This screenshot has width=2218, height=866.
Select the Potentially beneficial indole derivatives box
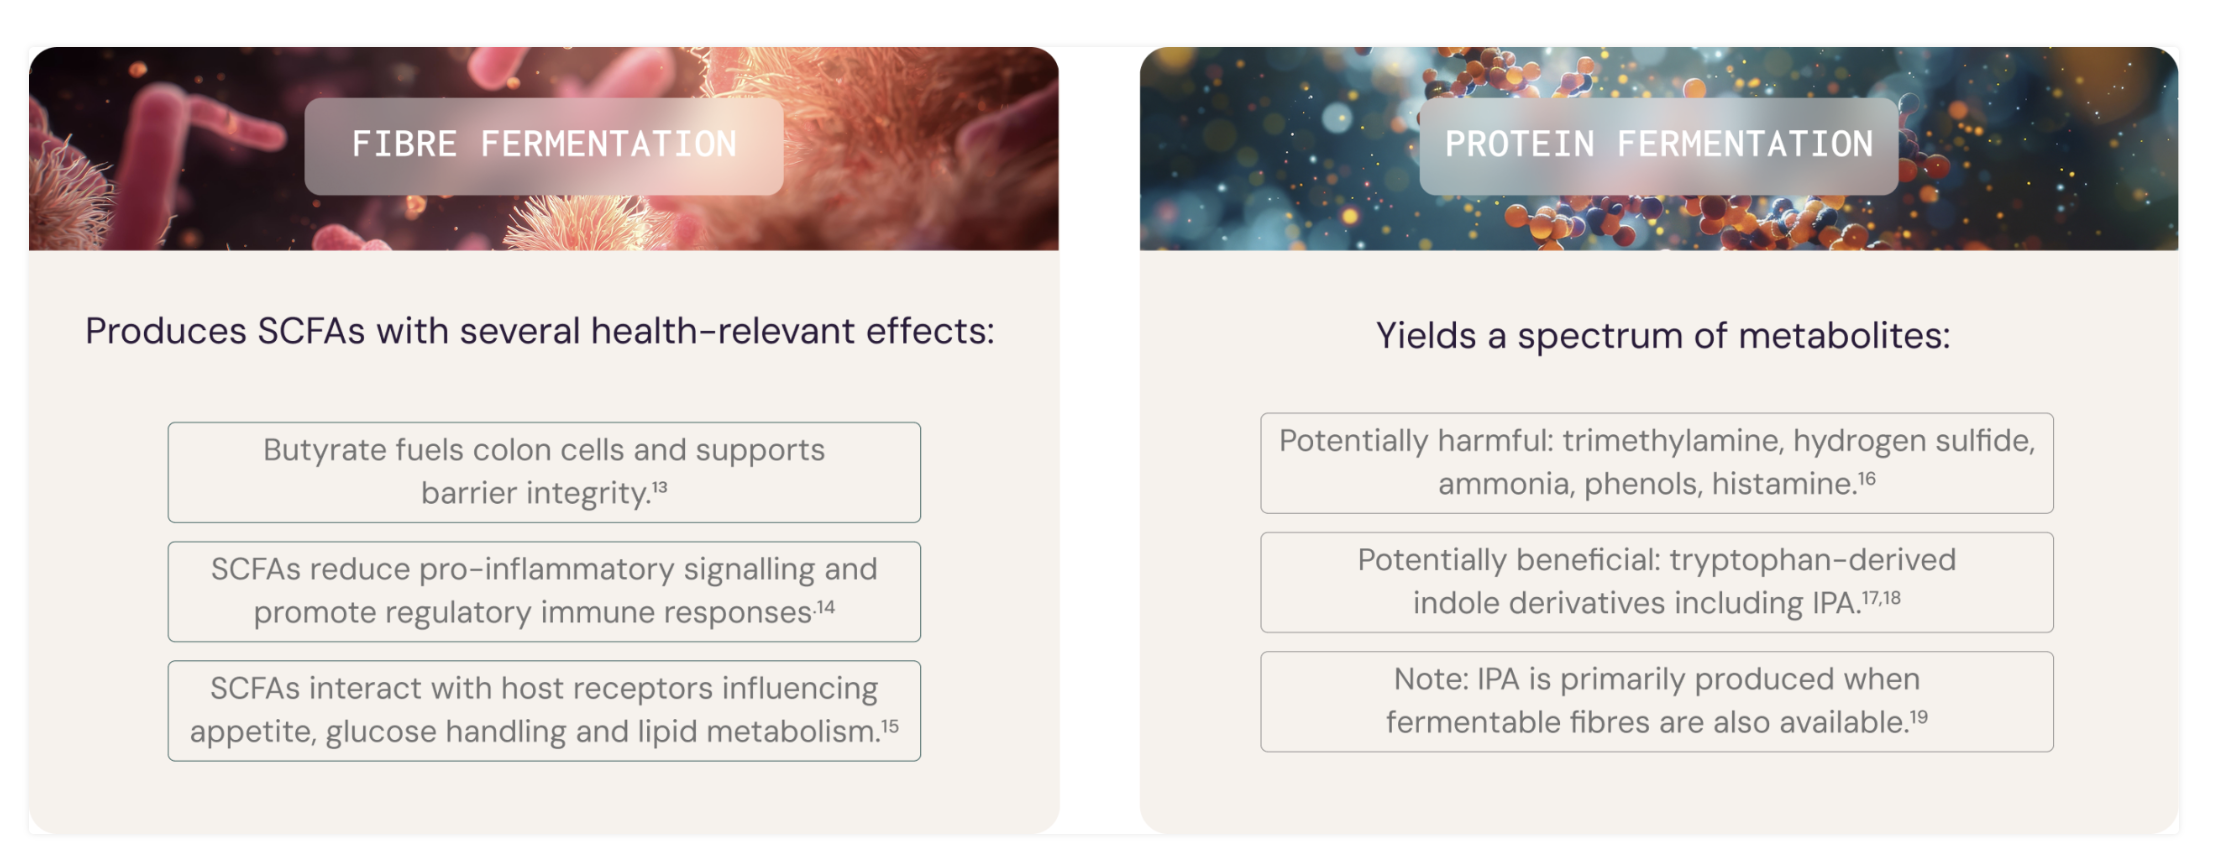point(1657,582)
